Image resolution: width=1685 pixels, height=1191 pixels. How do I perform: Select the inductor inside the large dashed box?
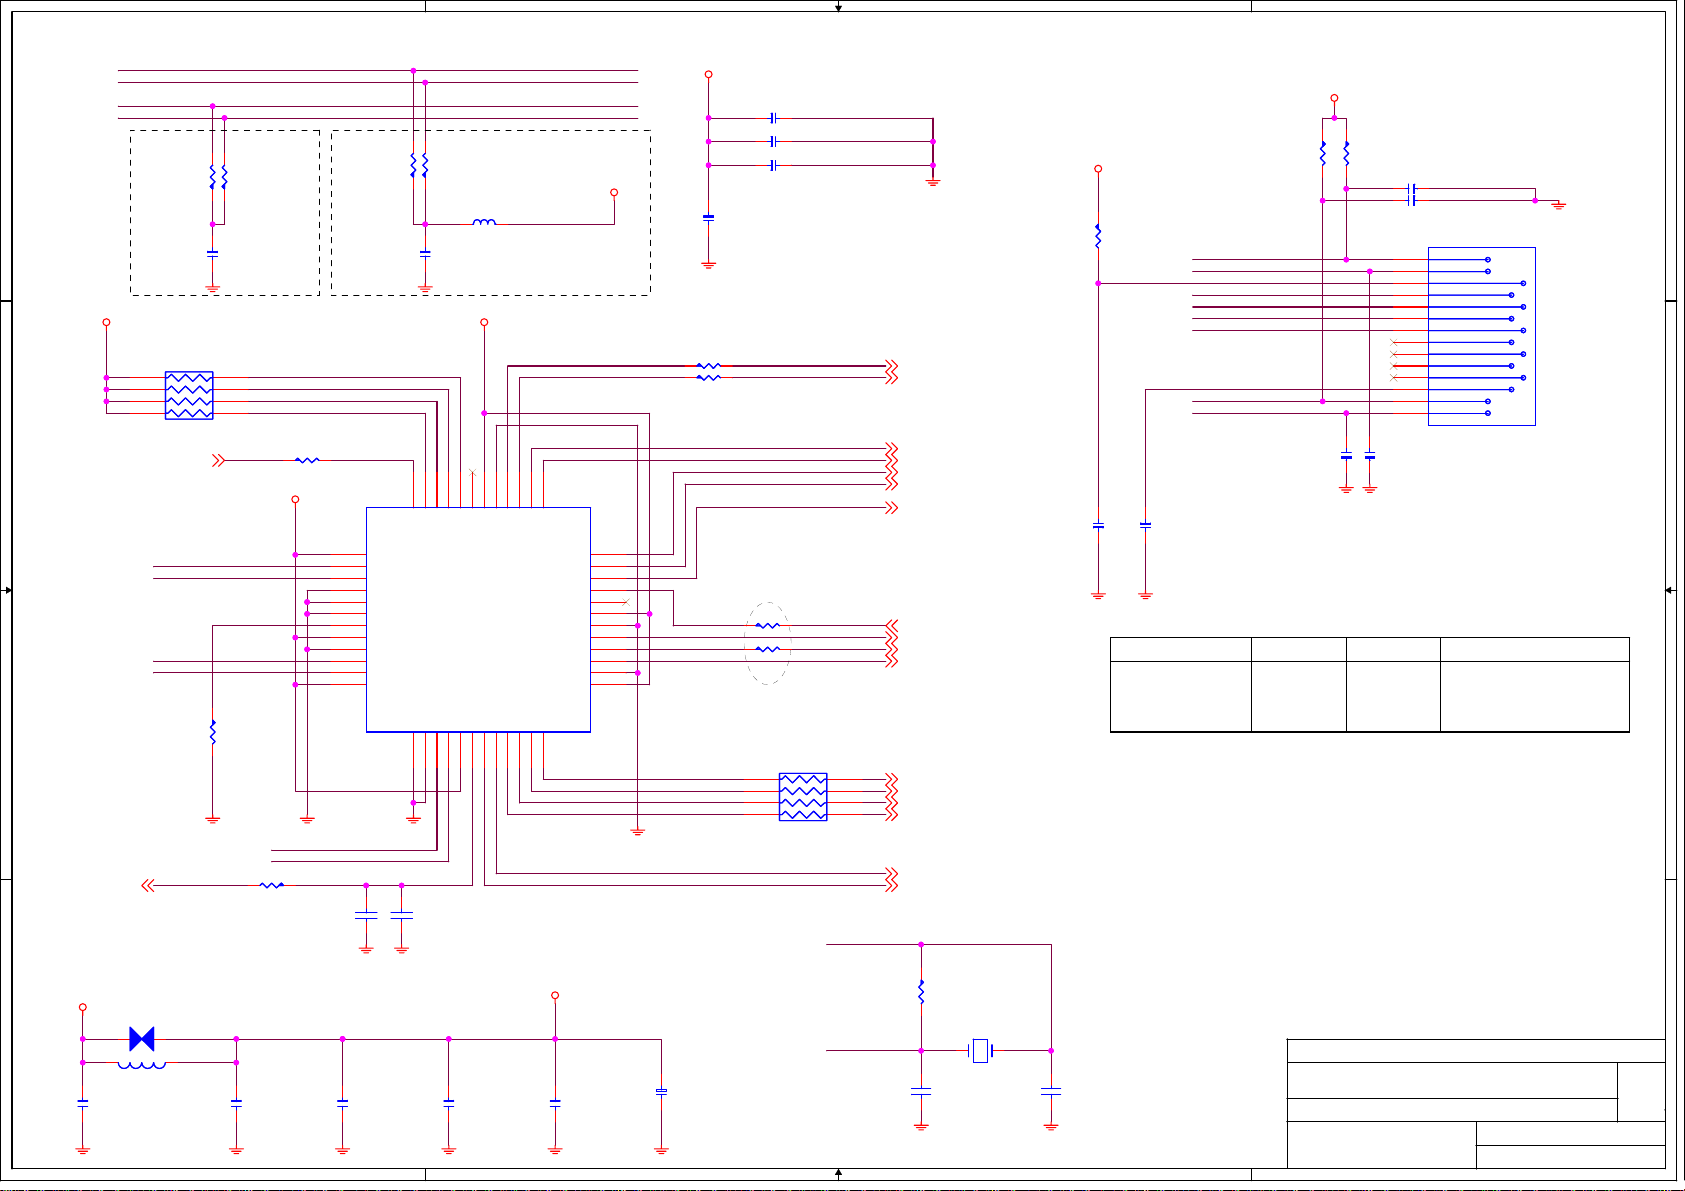(484, 222)
